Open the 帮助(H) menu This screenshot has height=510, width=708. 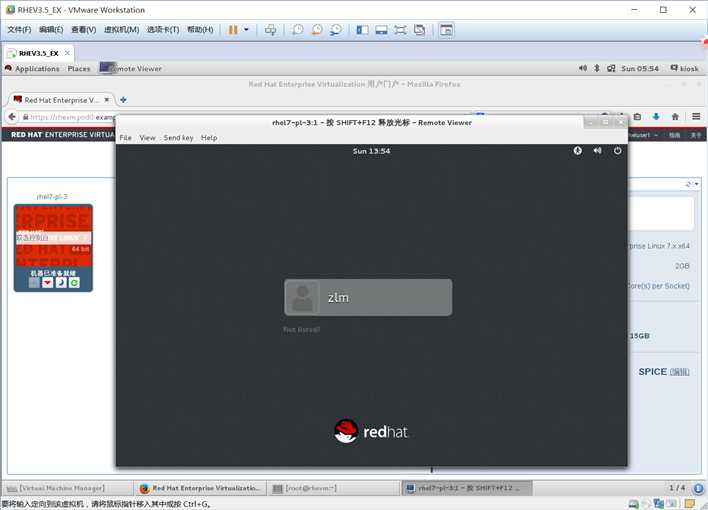(x=200, y=29)
